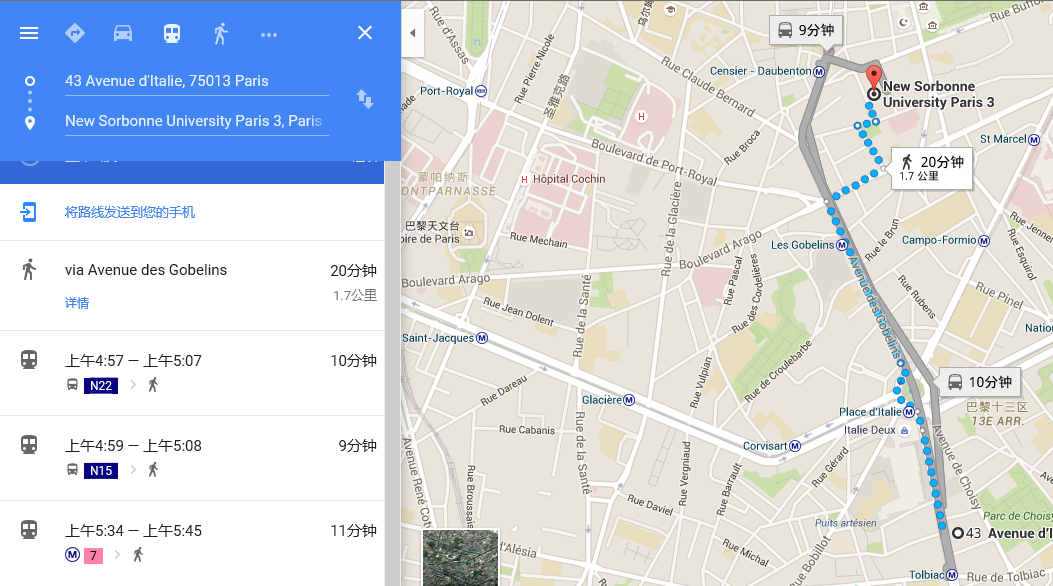Open the hamburger main menu
The height and width of the screenshot is (586, 1053).
click(29, 33)
